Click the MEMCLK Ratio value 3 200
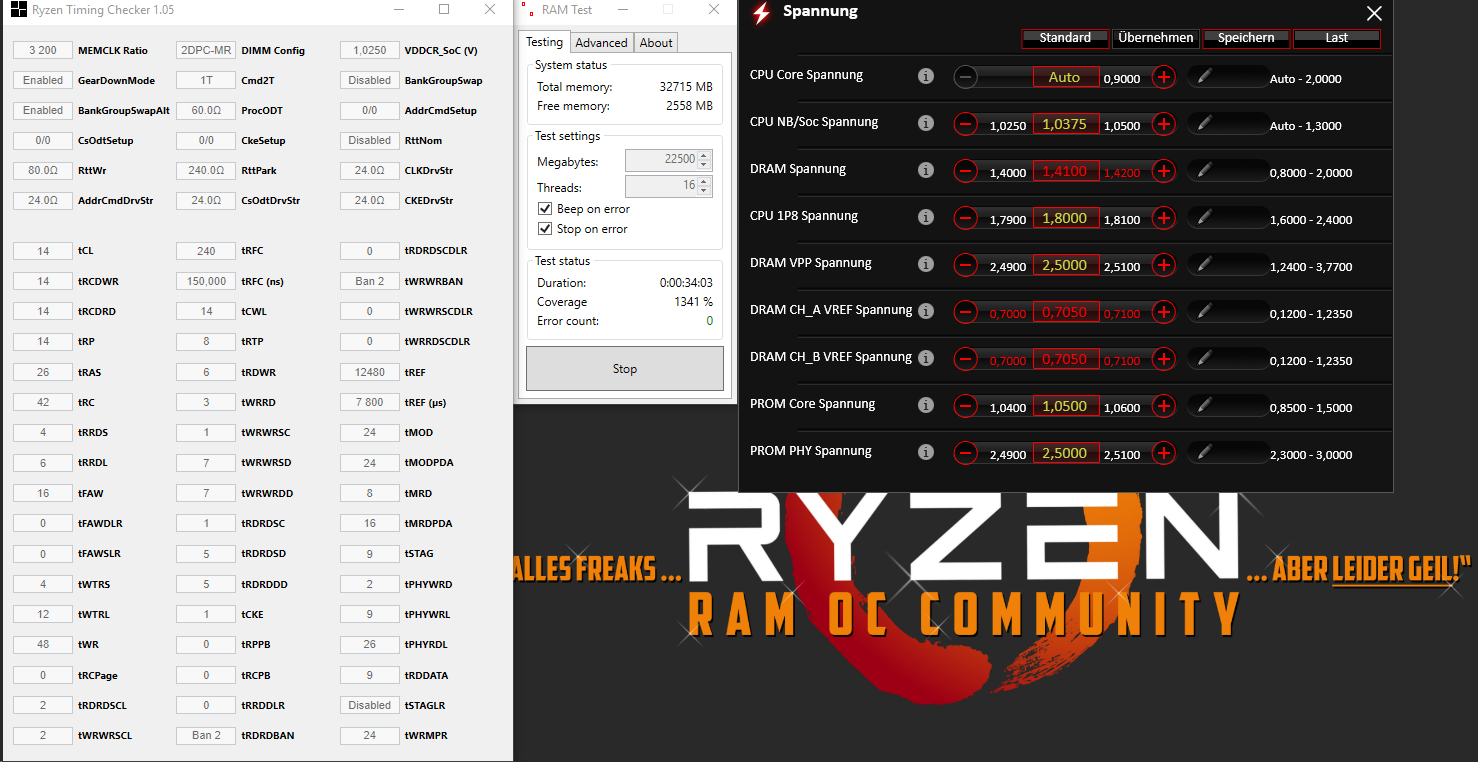 (43, 50)
